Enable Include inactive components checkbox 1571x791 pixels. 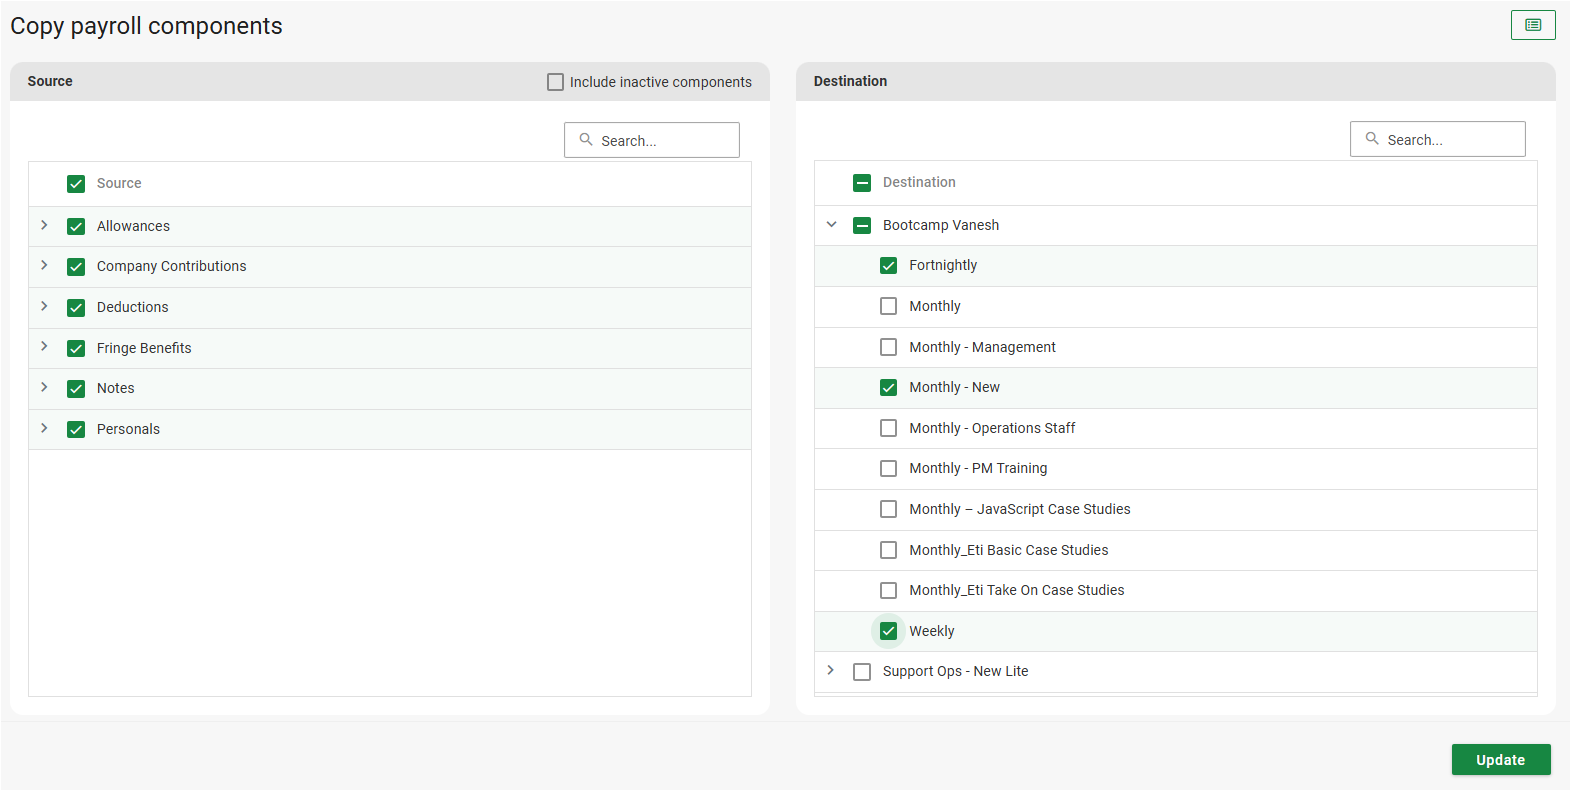(x=555, y=82)
